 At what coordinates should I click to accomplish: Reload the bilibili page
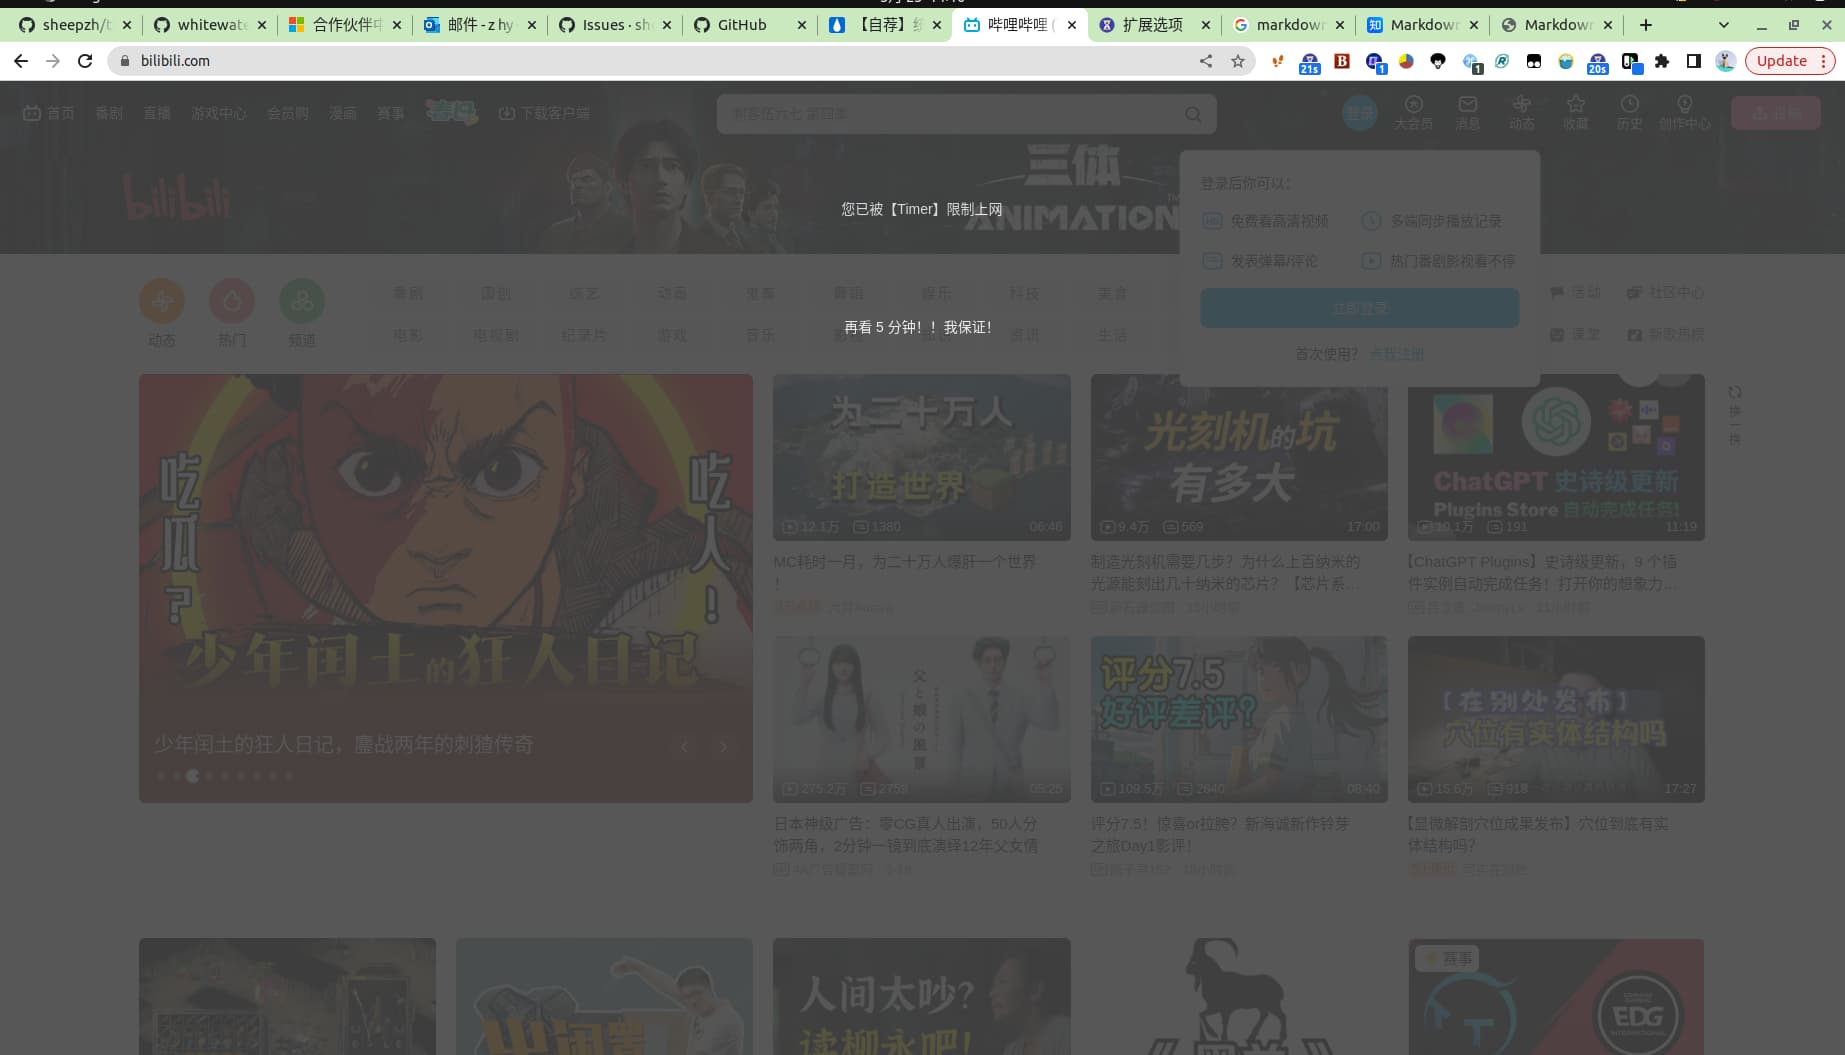(x=85, y=61)
